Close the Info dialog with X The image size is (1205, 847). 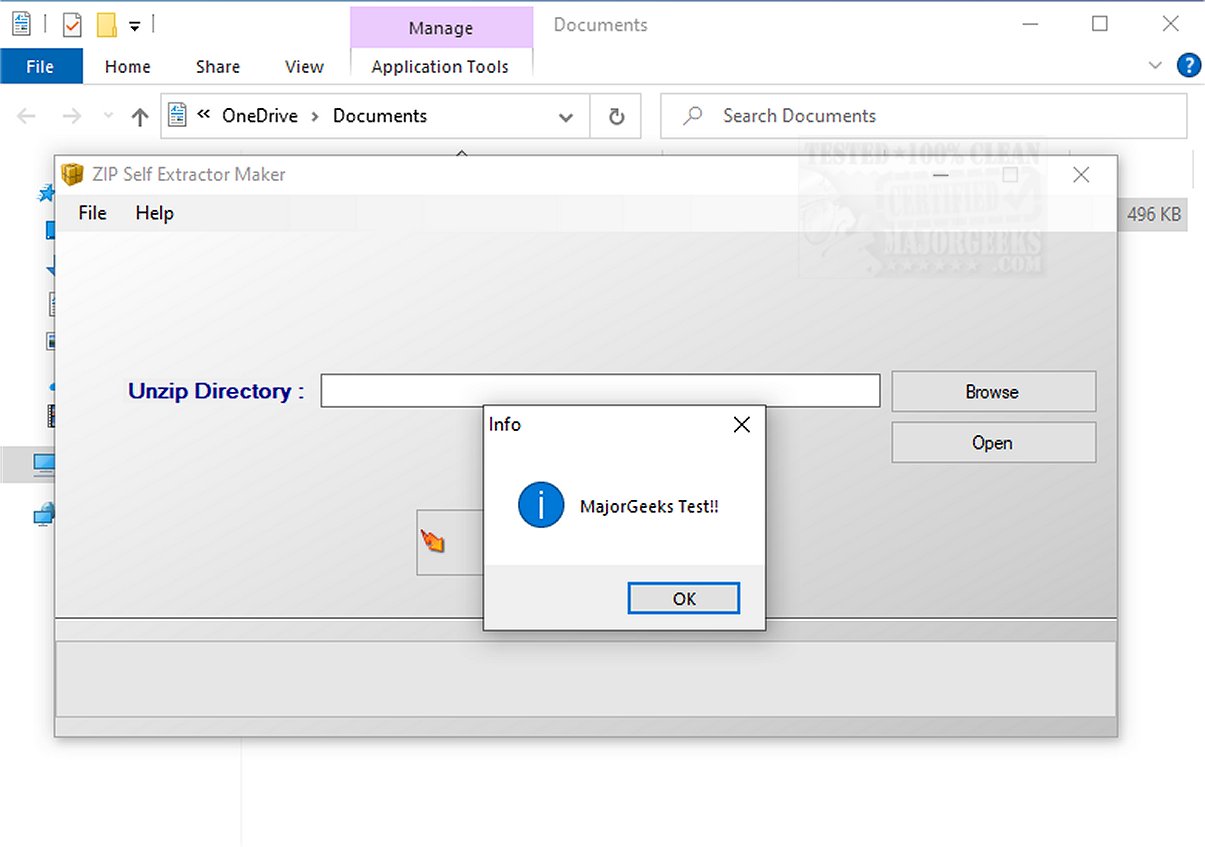click(x=741, y=425)
